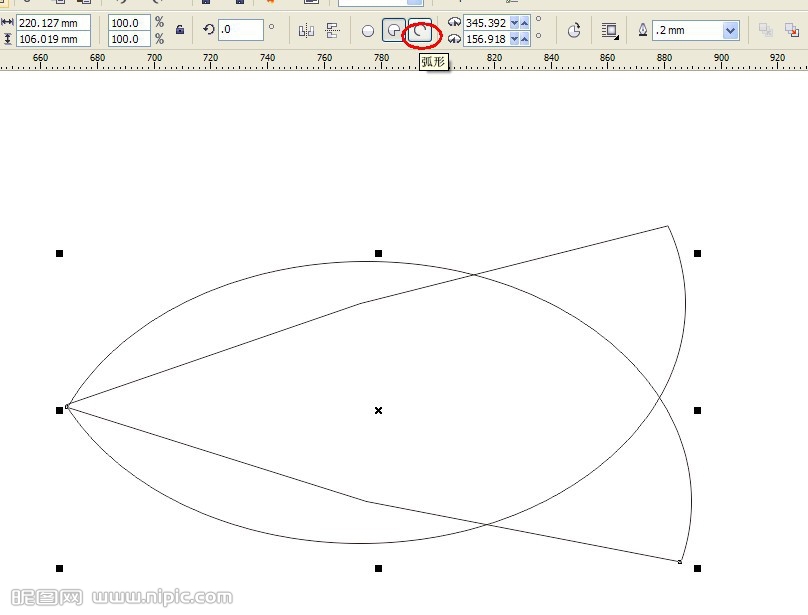Click the horizontal scale factor 100.0 field

[x=129, y=23]
